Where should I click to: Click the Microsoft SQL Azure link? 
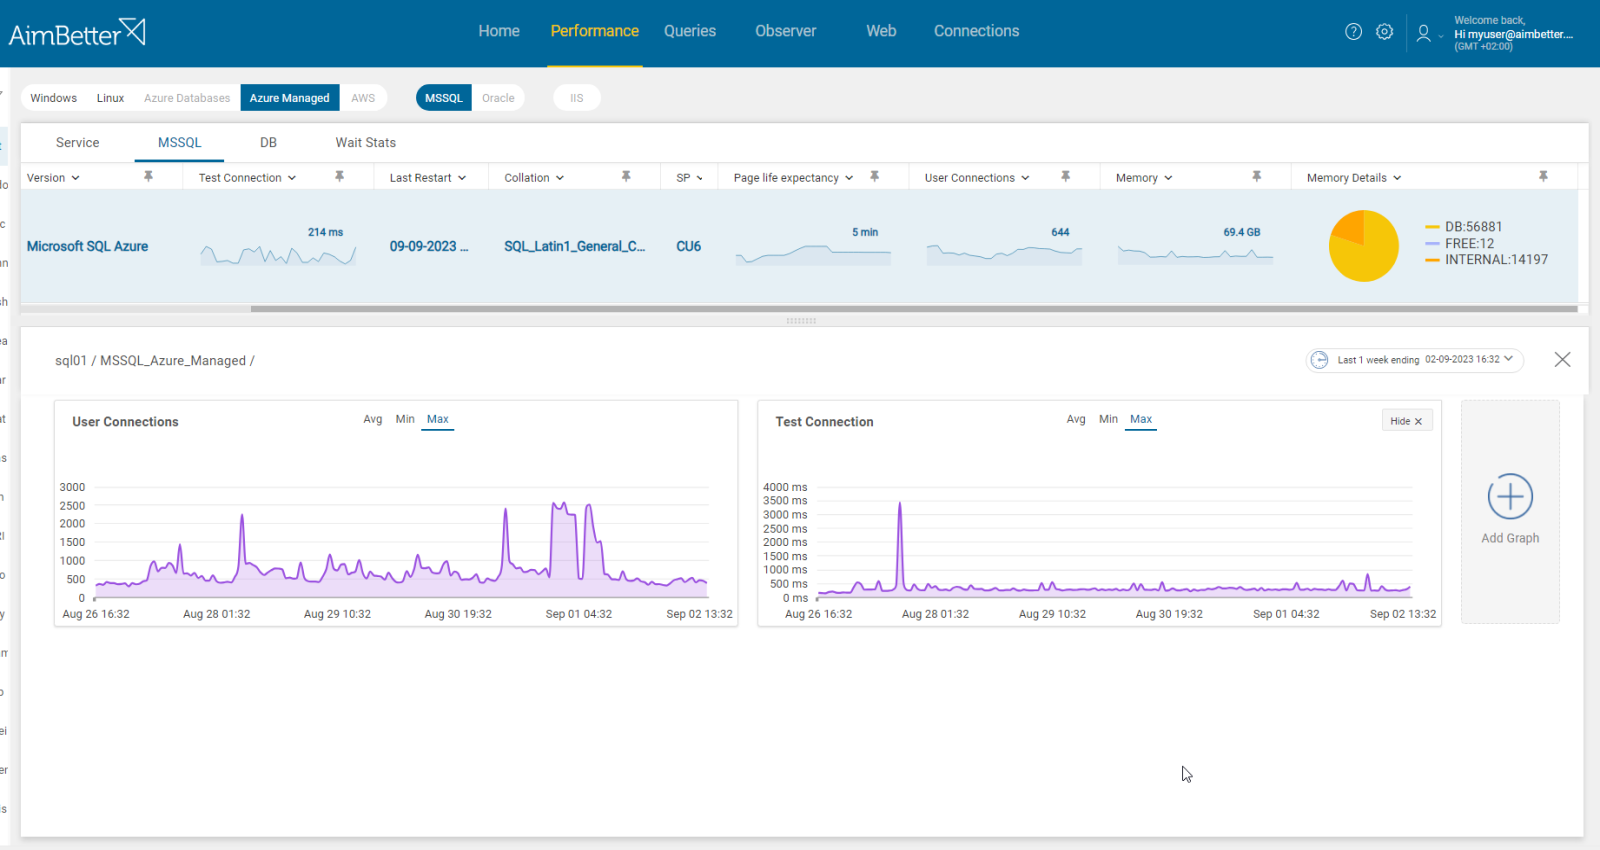coord(87,246)
